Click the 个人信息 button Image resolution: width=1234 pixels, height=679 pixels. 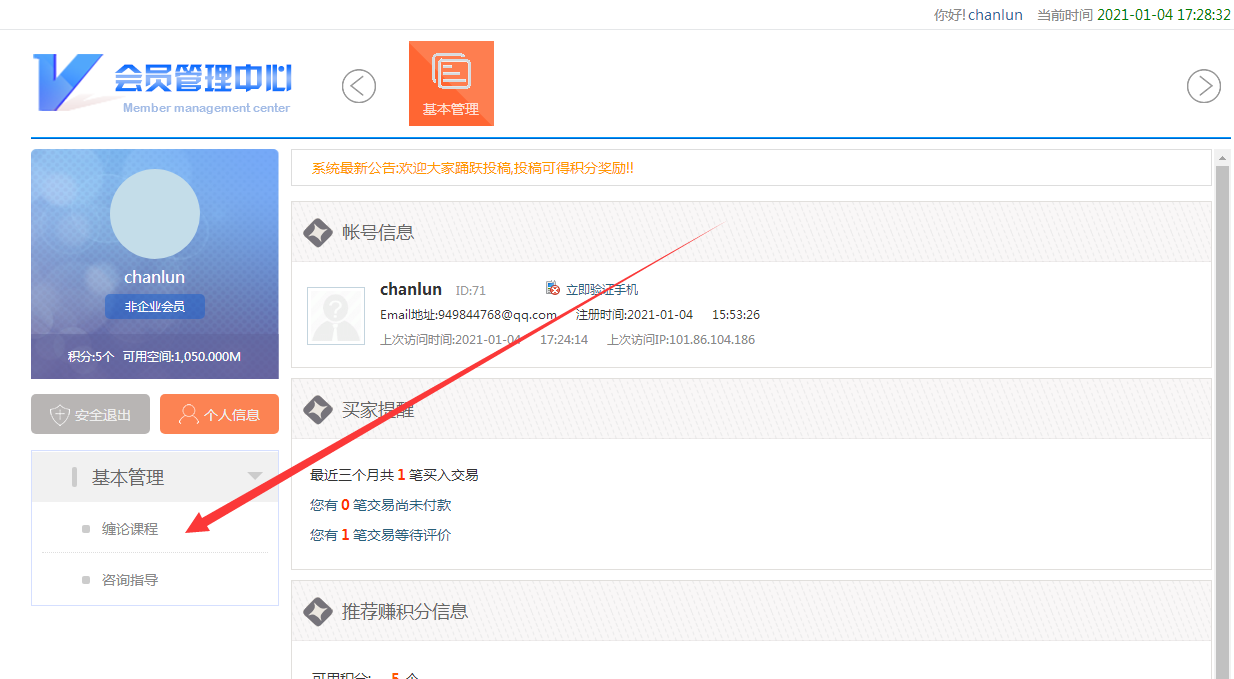click(219, 414)
